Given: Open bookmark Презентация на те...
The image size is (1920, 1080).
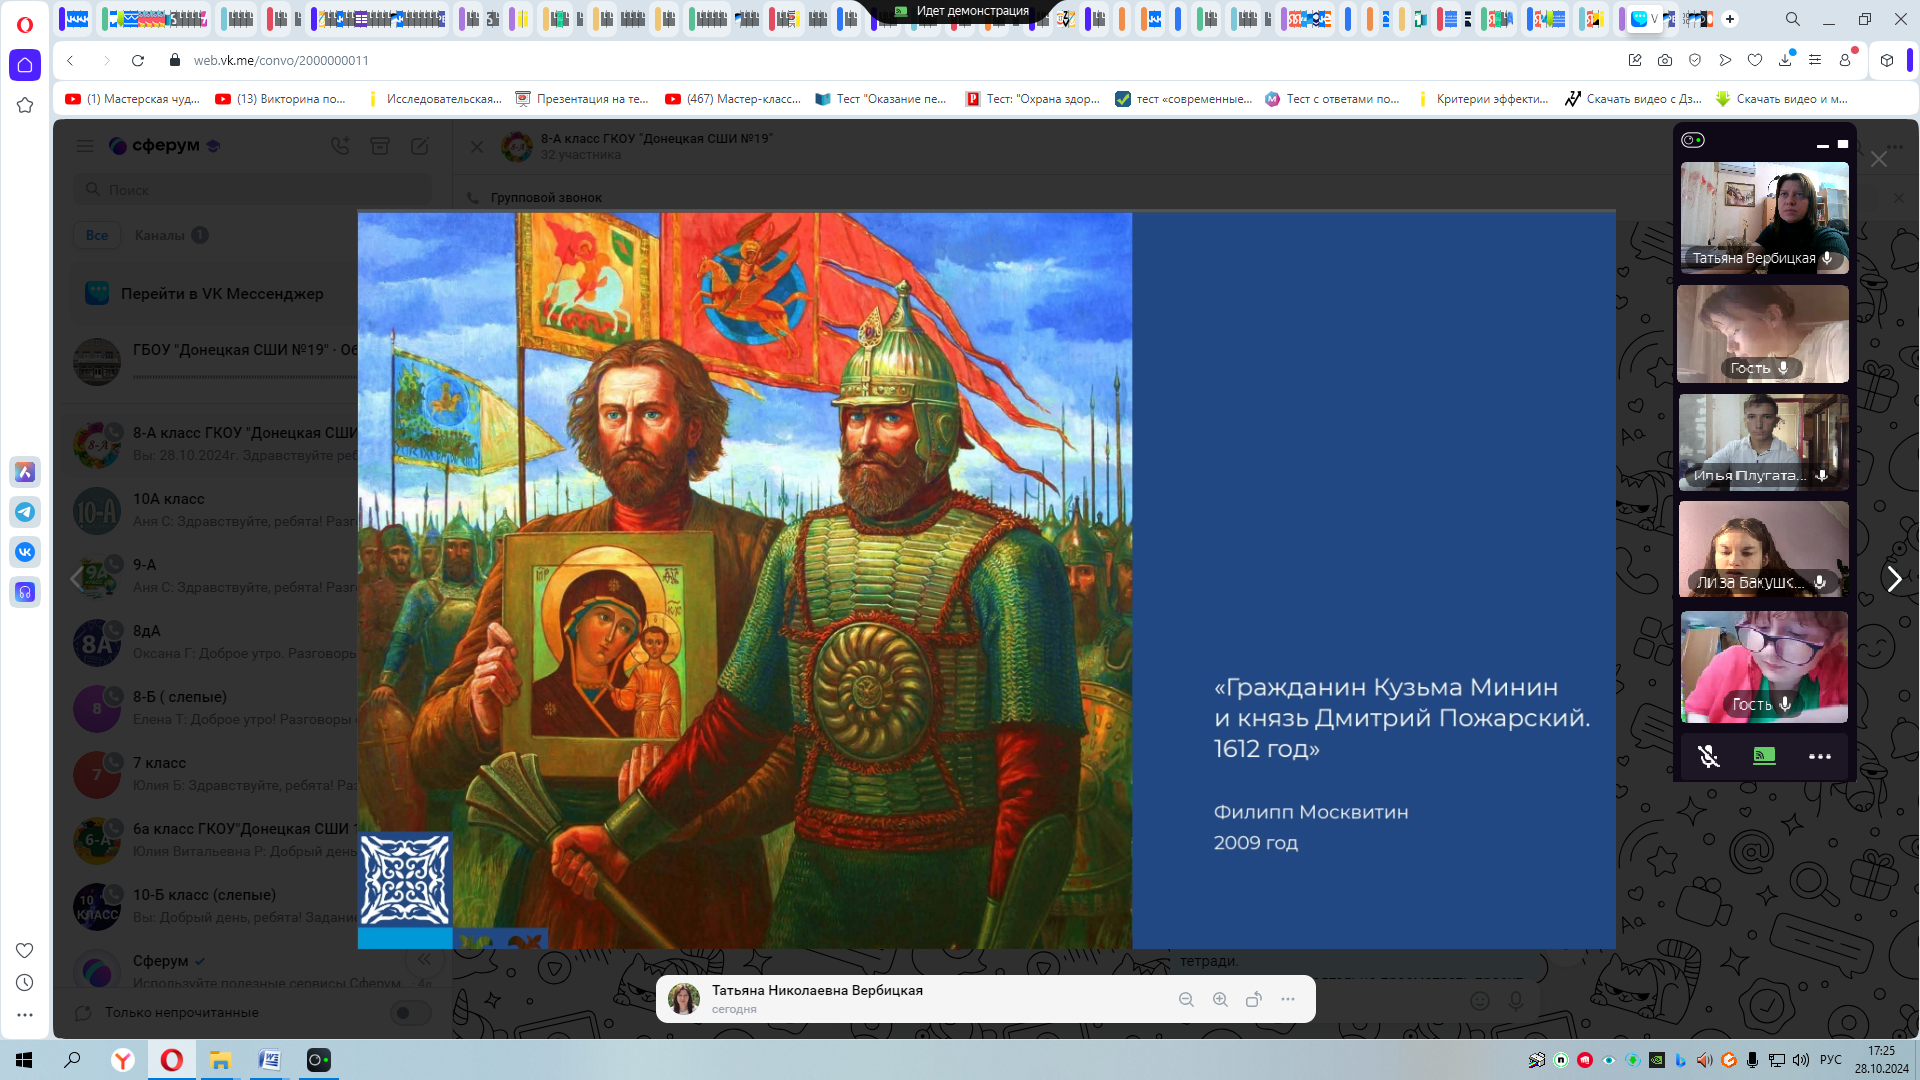Looking at the screenshot, I should (582, 99).
